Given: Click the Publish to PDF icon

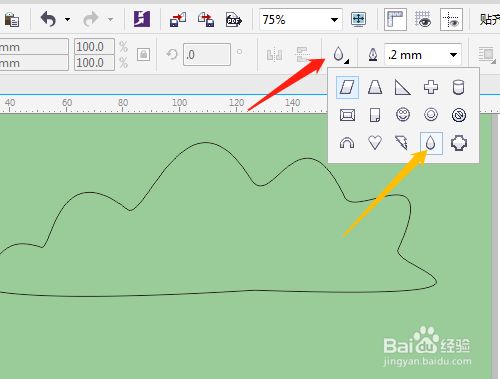Looking at the screenshot, I should pos(234,20).
